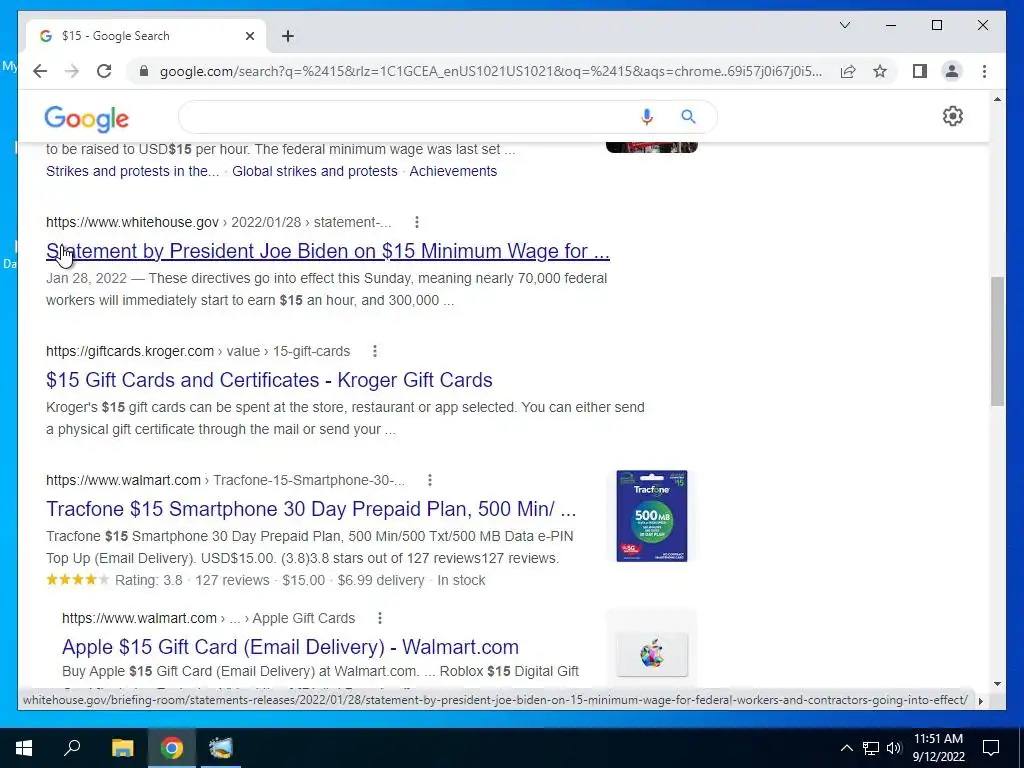Bookmark this page with the star

[880, 71]
